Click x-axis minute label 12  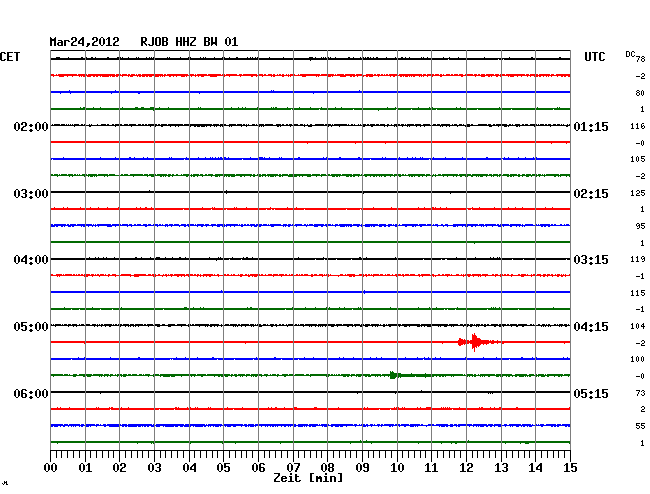(466, 467)
